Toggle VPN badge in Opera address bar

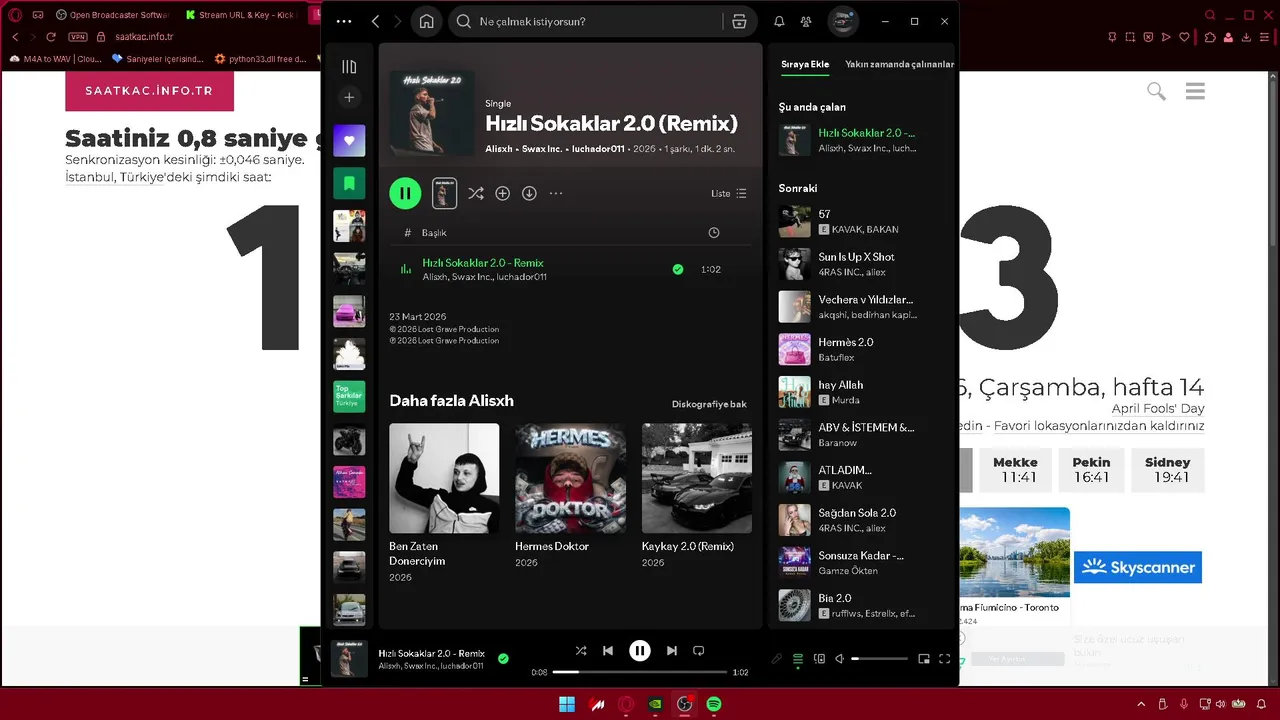[78, 37]
